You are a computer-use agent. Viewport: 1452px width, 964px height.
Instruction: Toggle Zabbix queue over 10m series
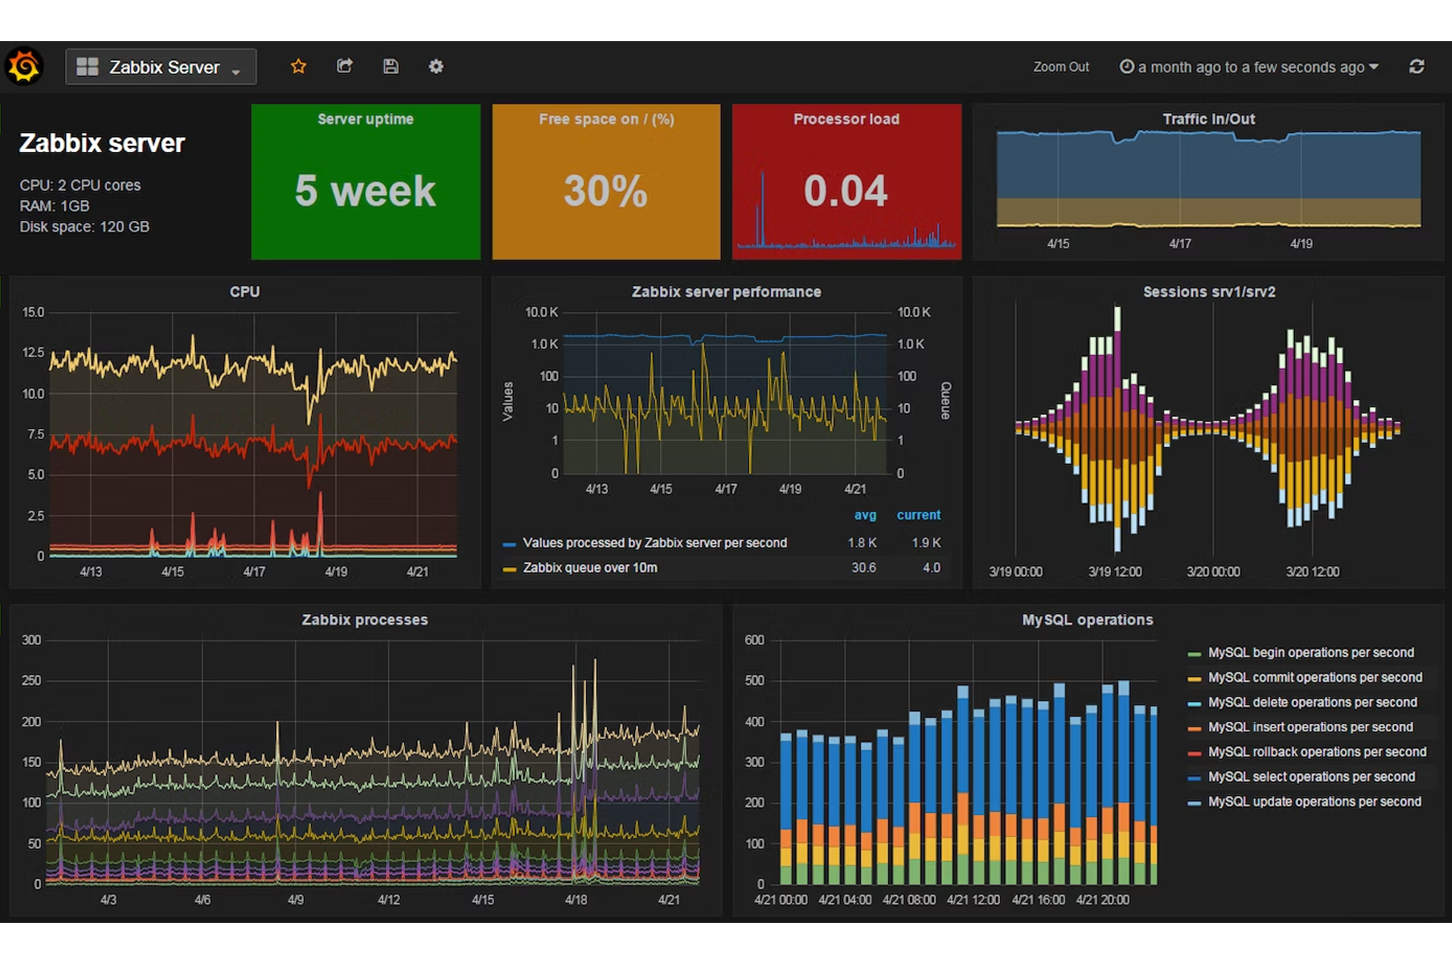590,568
